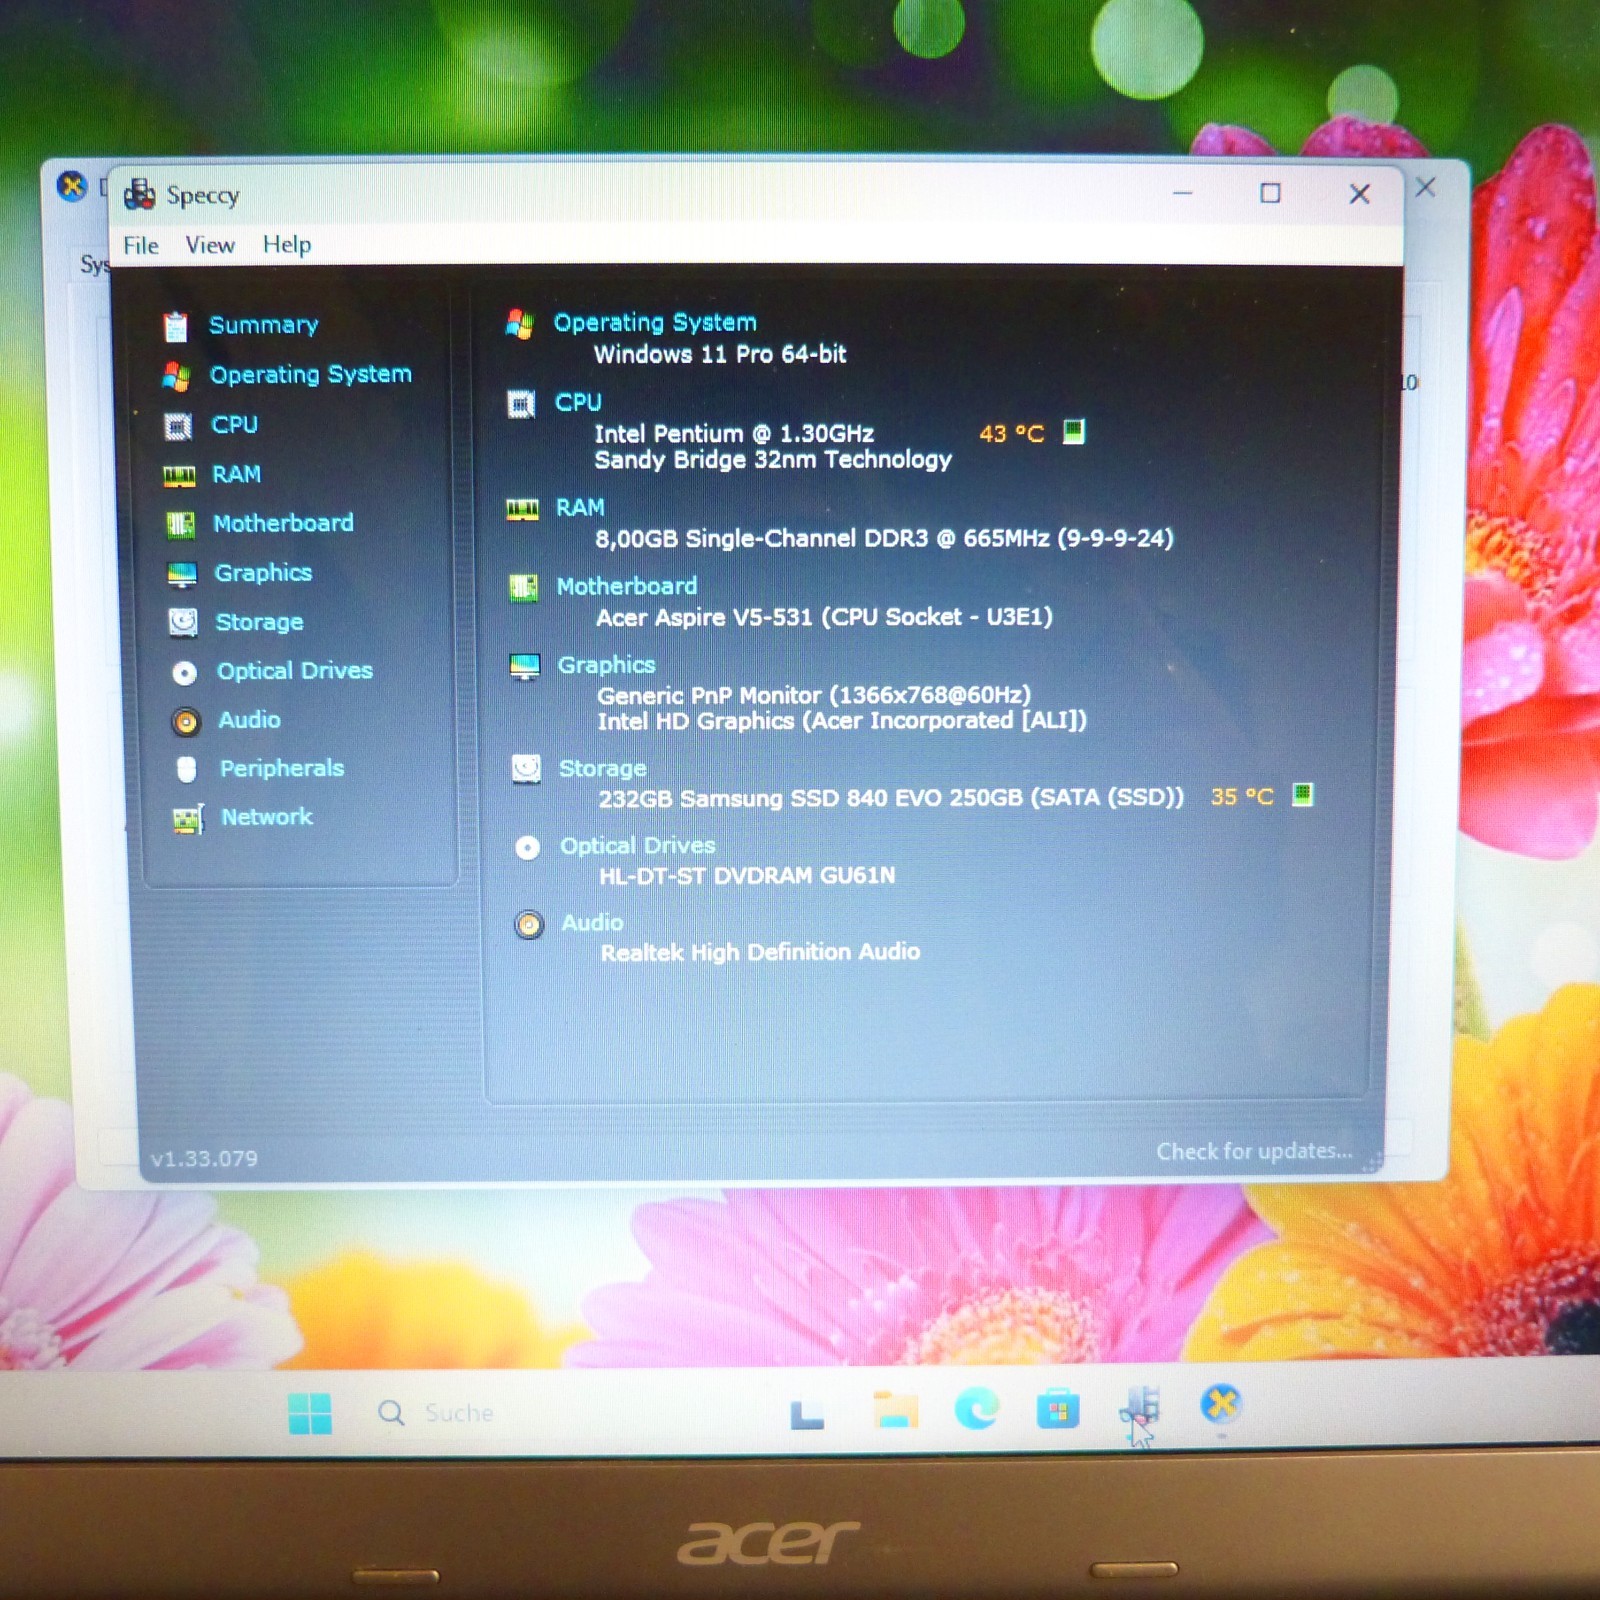Open the View menu

[x=210, y=245]
